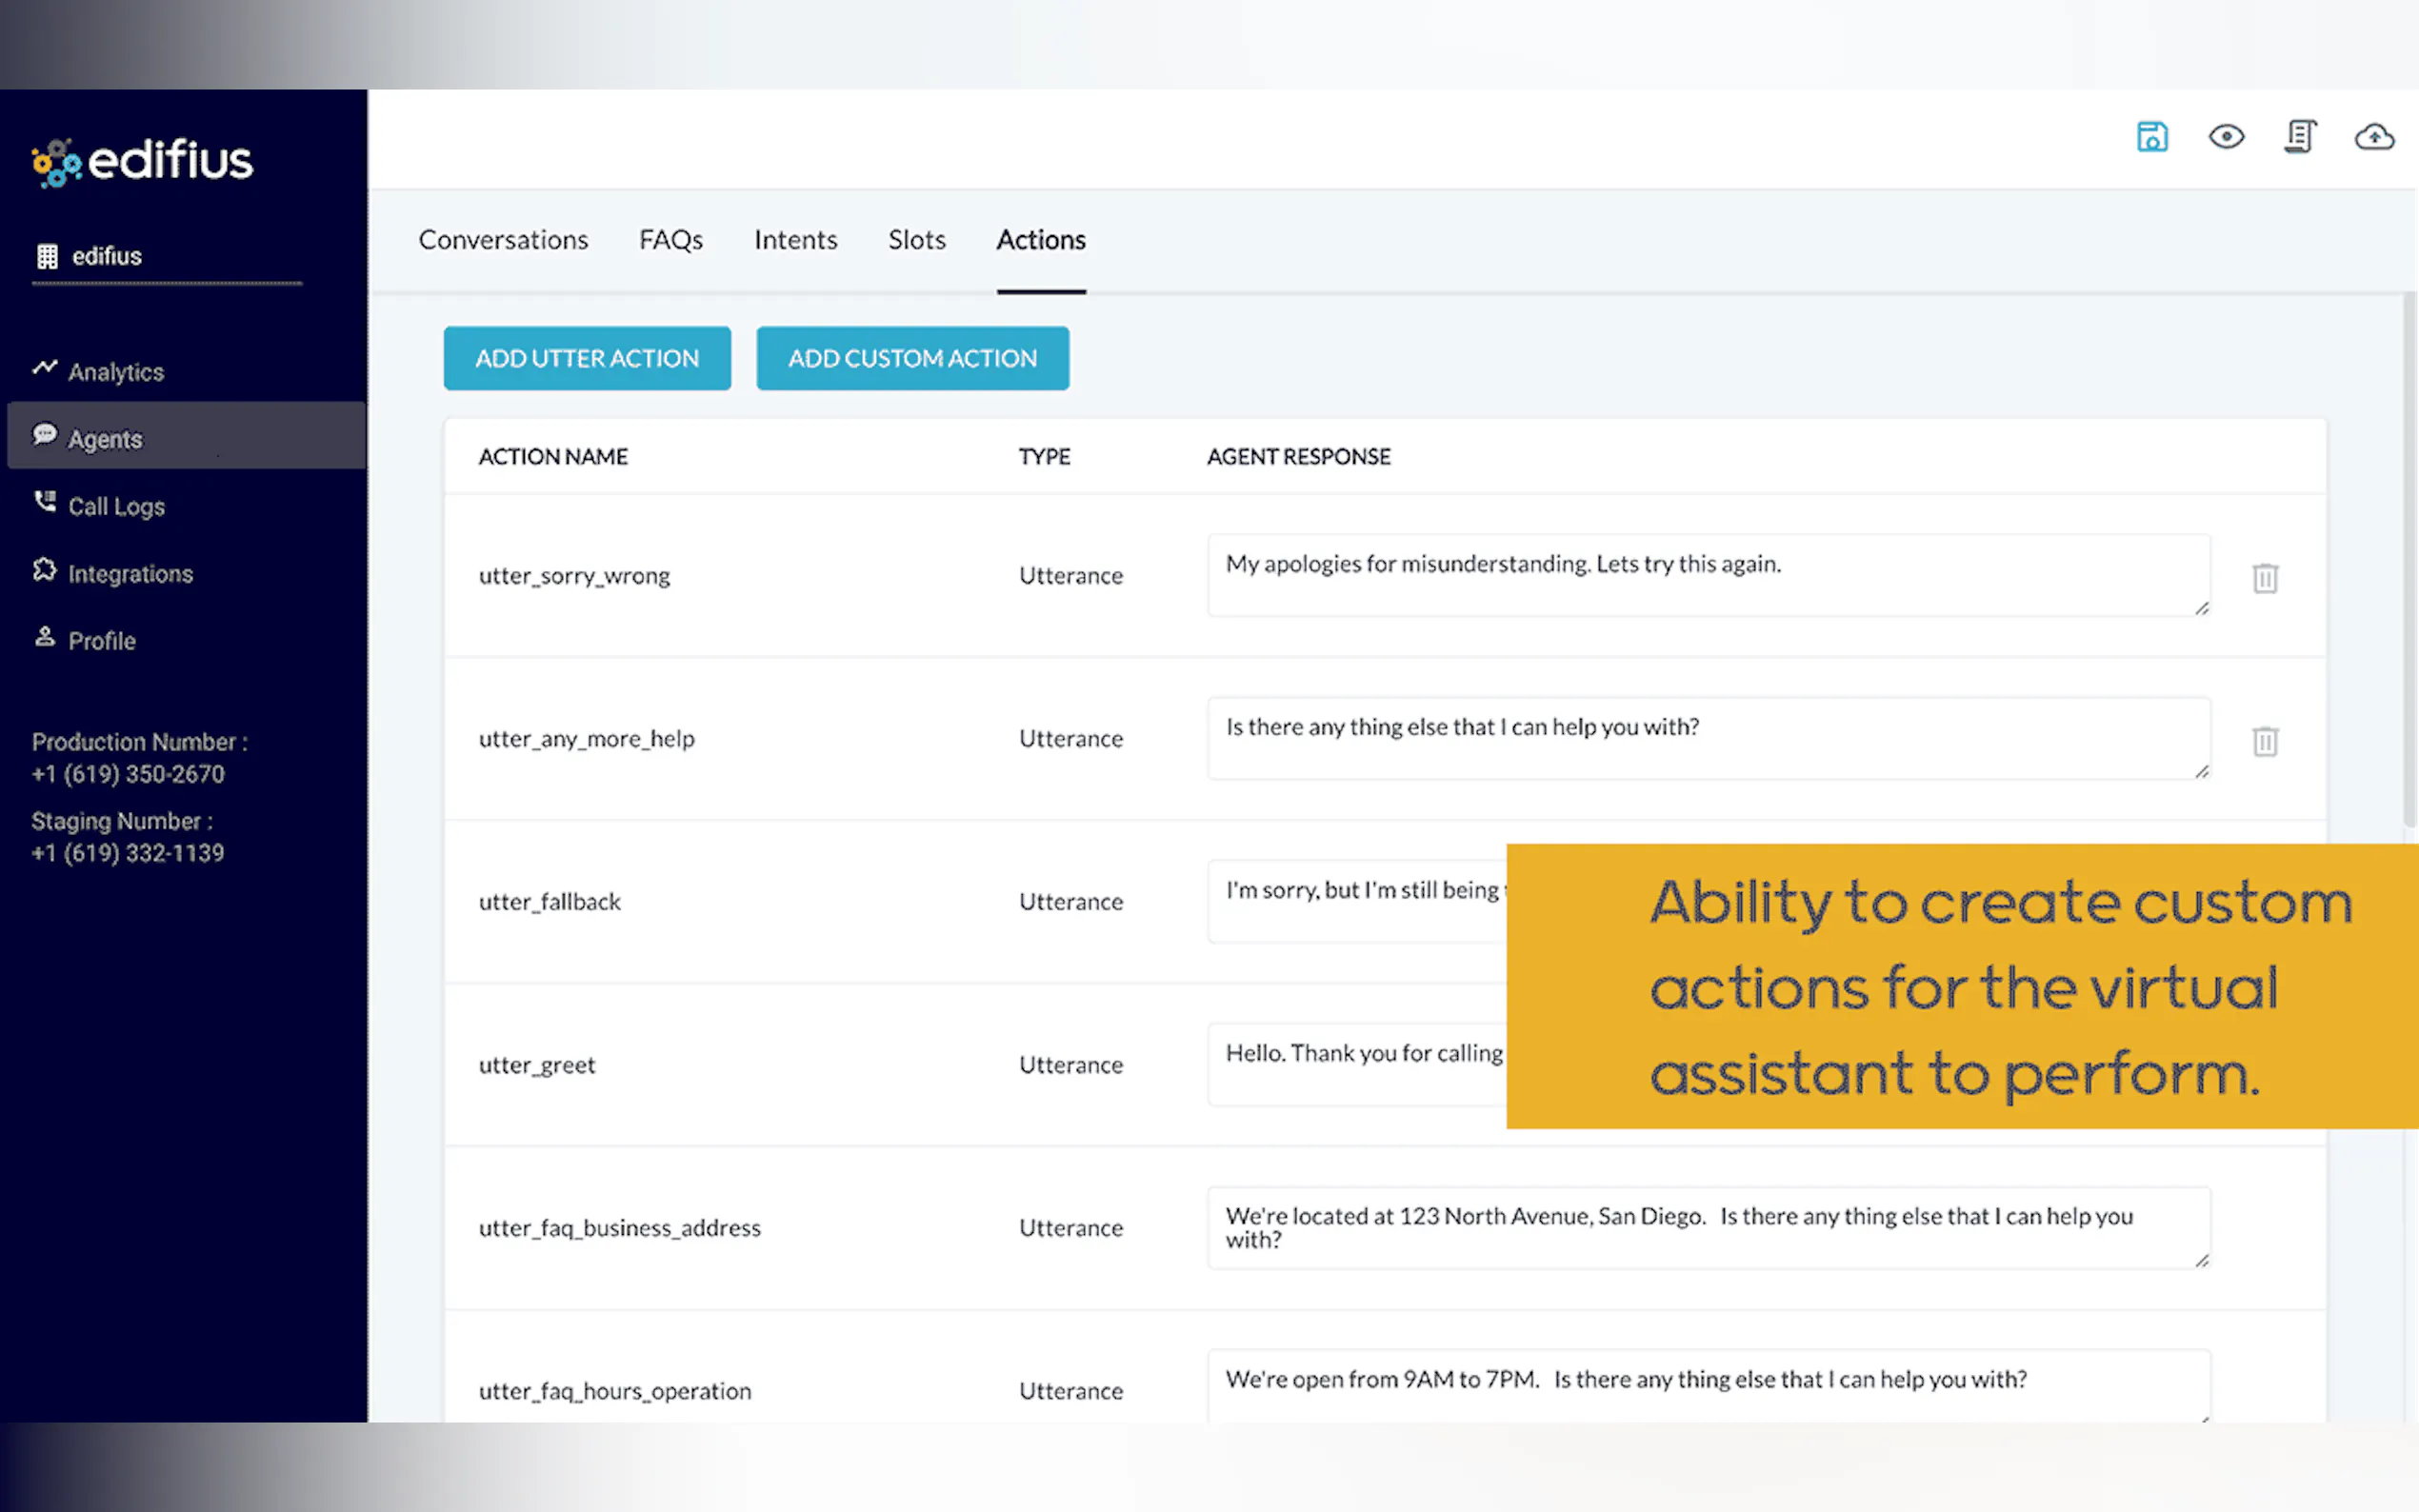Open Analytics in the sidebar
Viewport: 2419px width, 1512px height.
pyautogui.click(x=115, y=372)
